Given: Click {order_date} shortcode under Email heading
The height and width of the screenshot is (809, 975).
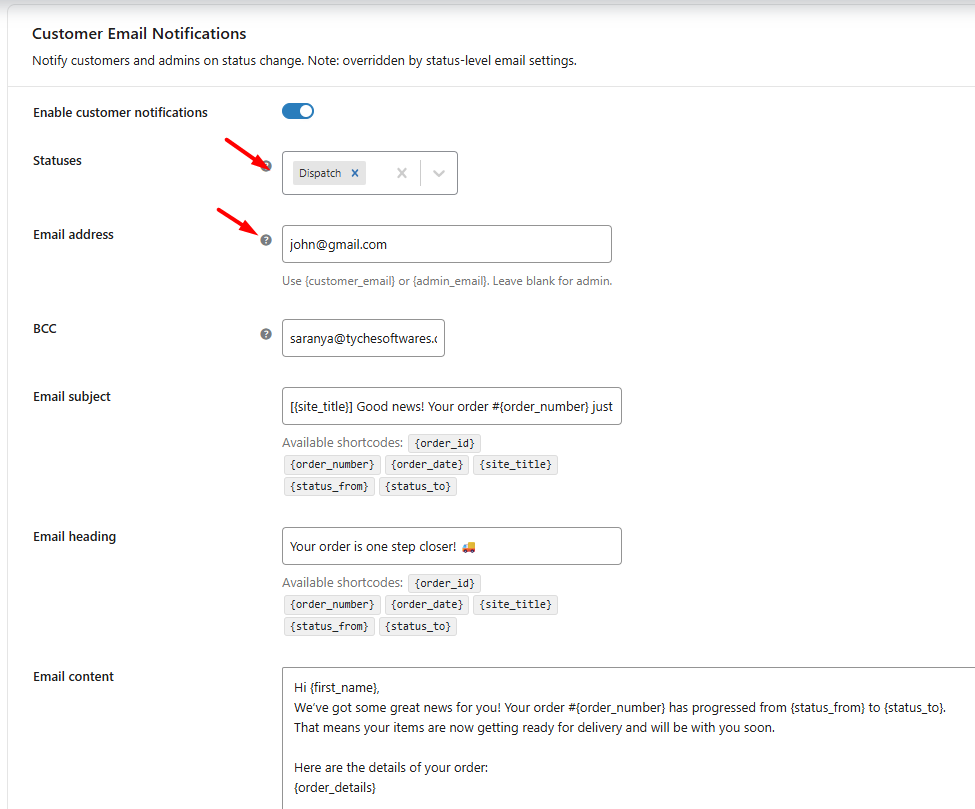Looking at the screenshot, I should pos(426,605).
